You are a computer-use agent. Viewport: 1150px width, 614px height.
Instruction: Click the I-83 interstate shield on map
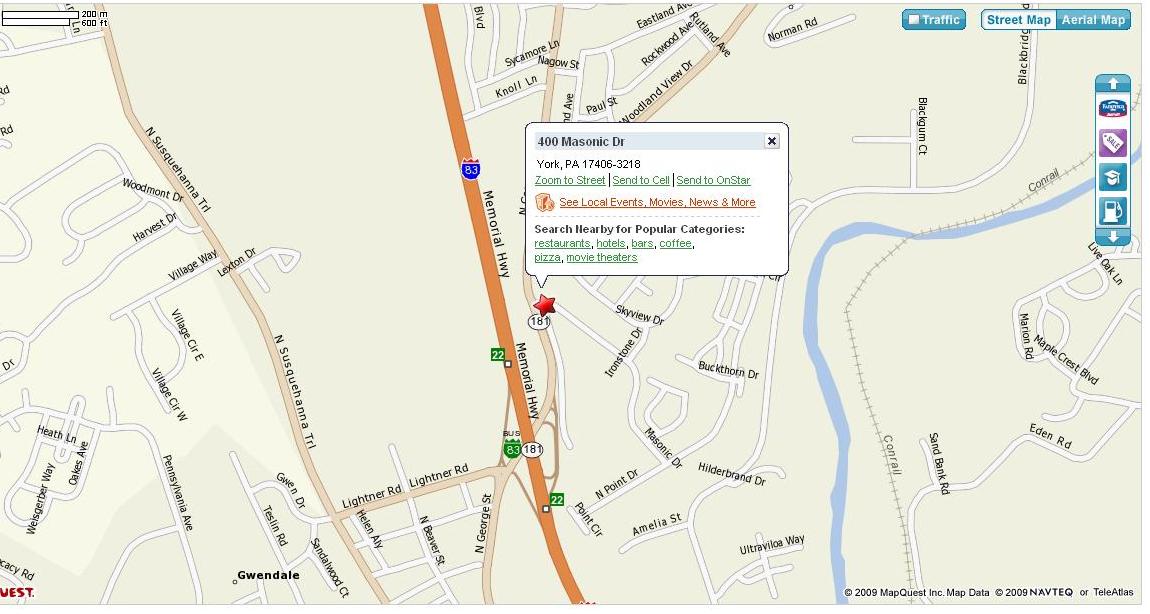(x=471, y=169)
